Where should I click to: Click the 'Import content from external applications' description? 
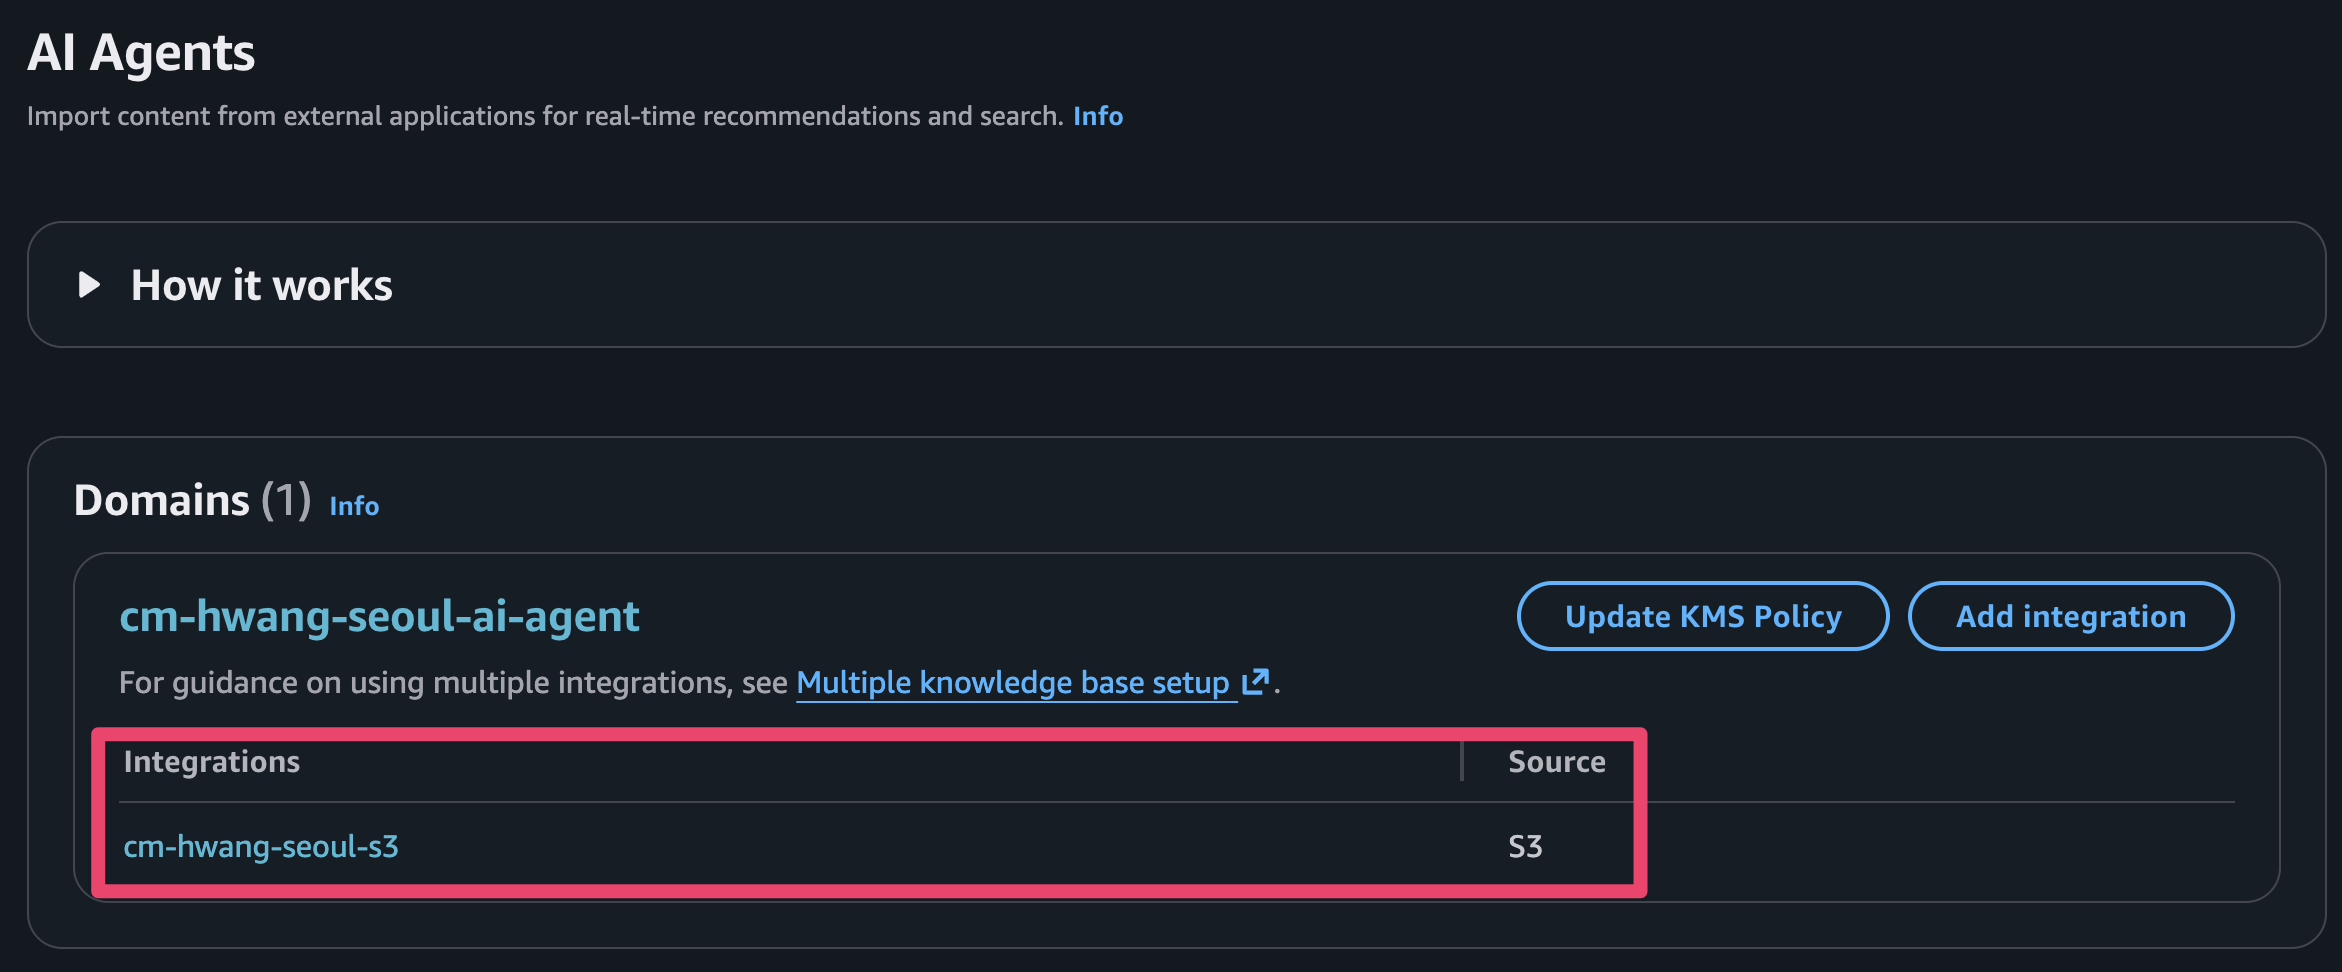click(544, 117)
